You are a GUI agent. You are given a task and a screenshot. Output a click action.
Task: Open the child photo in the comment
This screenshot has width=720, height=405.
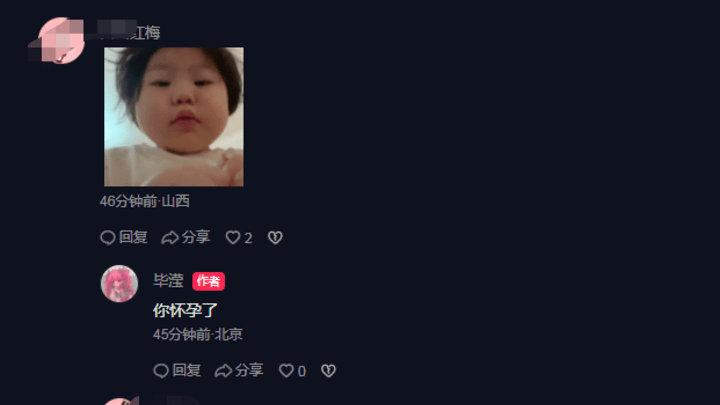(x=174, y=117)
